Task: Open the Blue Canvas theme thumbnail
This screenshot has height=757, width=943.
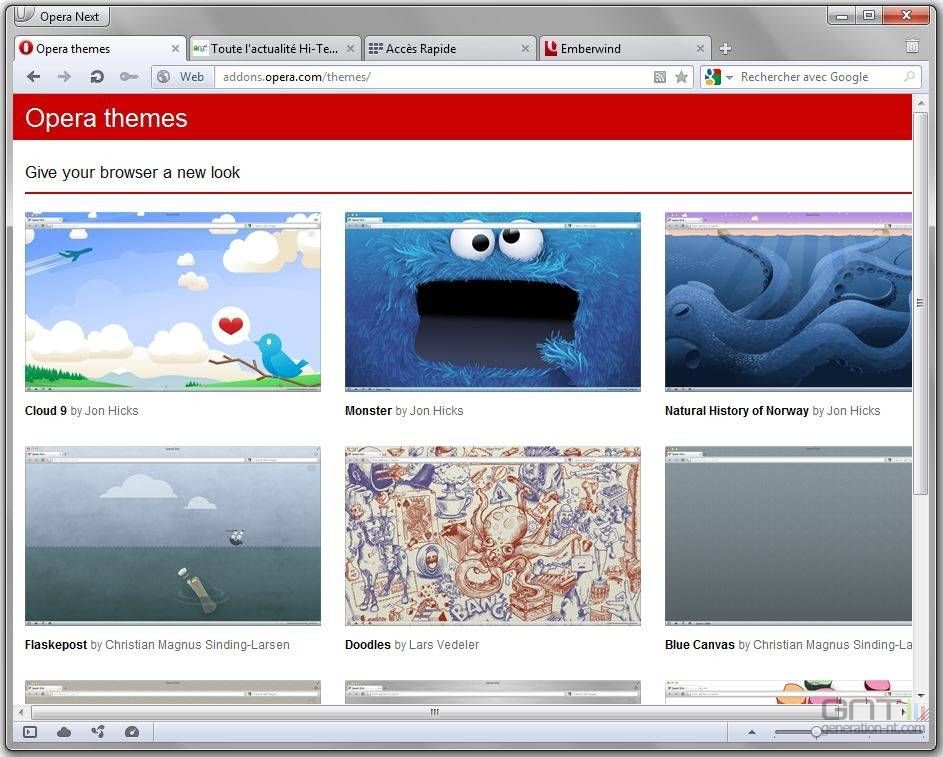Action: [788, 536]
